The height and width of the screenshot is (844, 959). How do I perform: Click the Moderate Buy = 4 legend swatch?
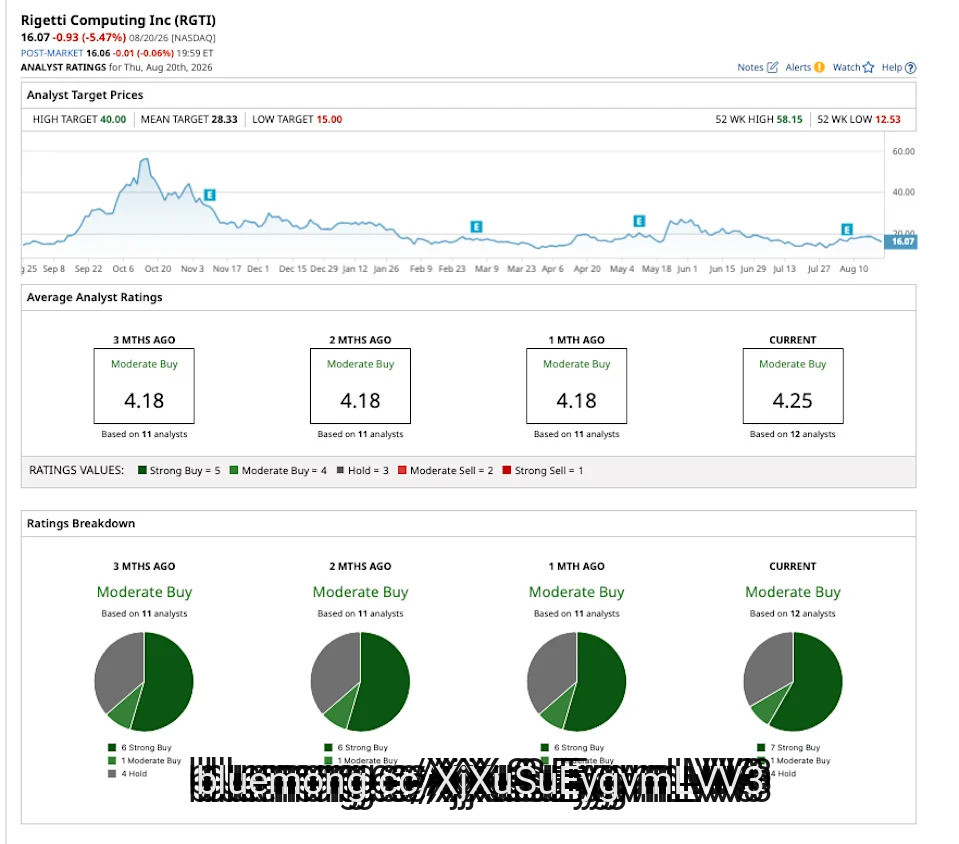234,470
